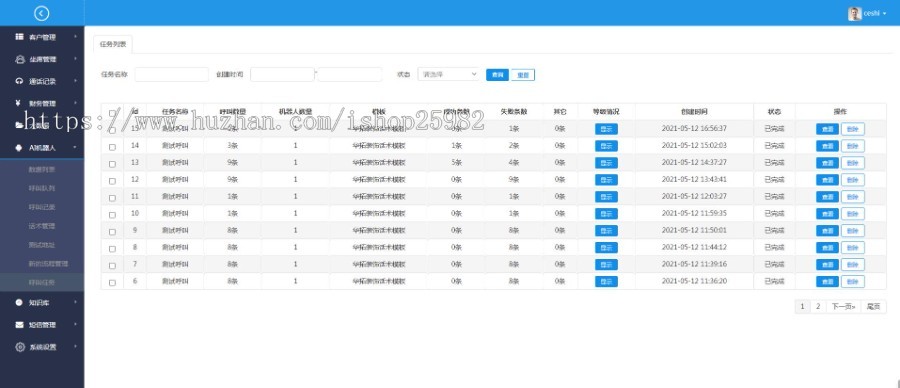Expand the 系统设置 menu chevron

[x=75, y=347]
